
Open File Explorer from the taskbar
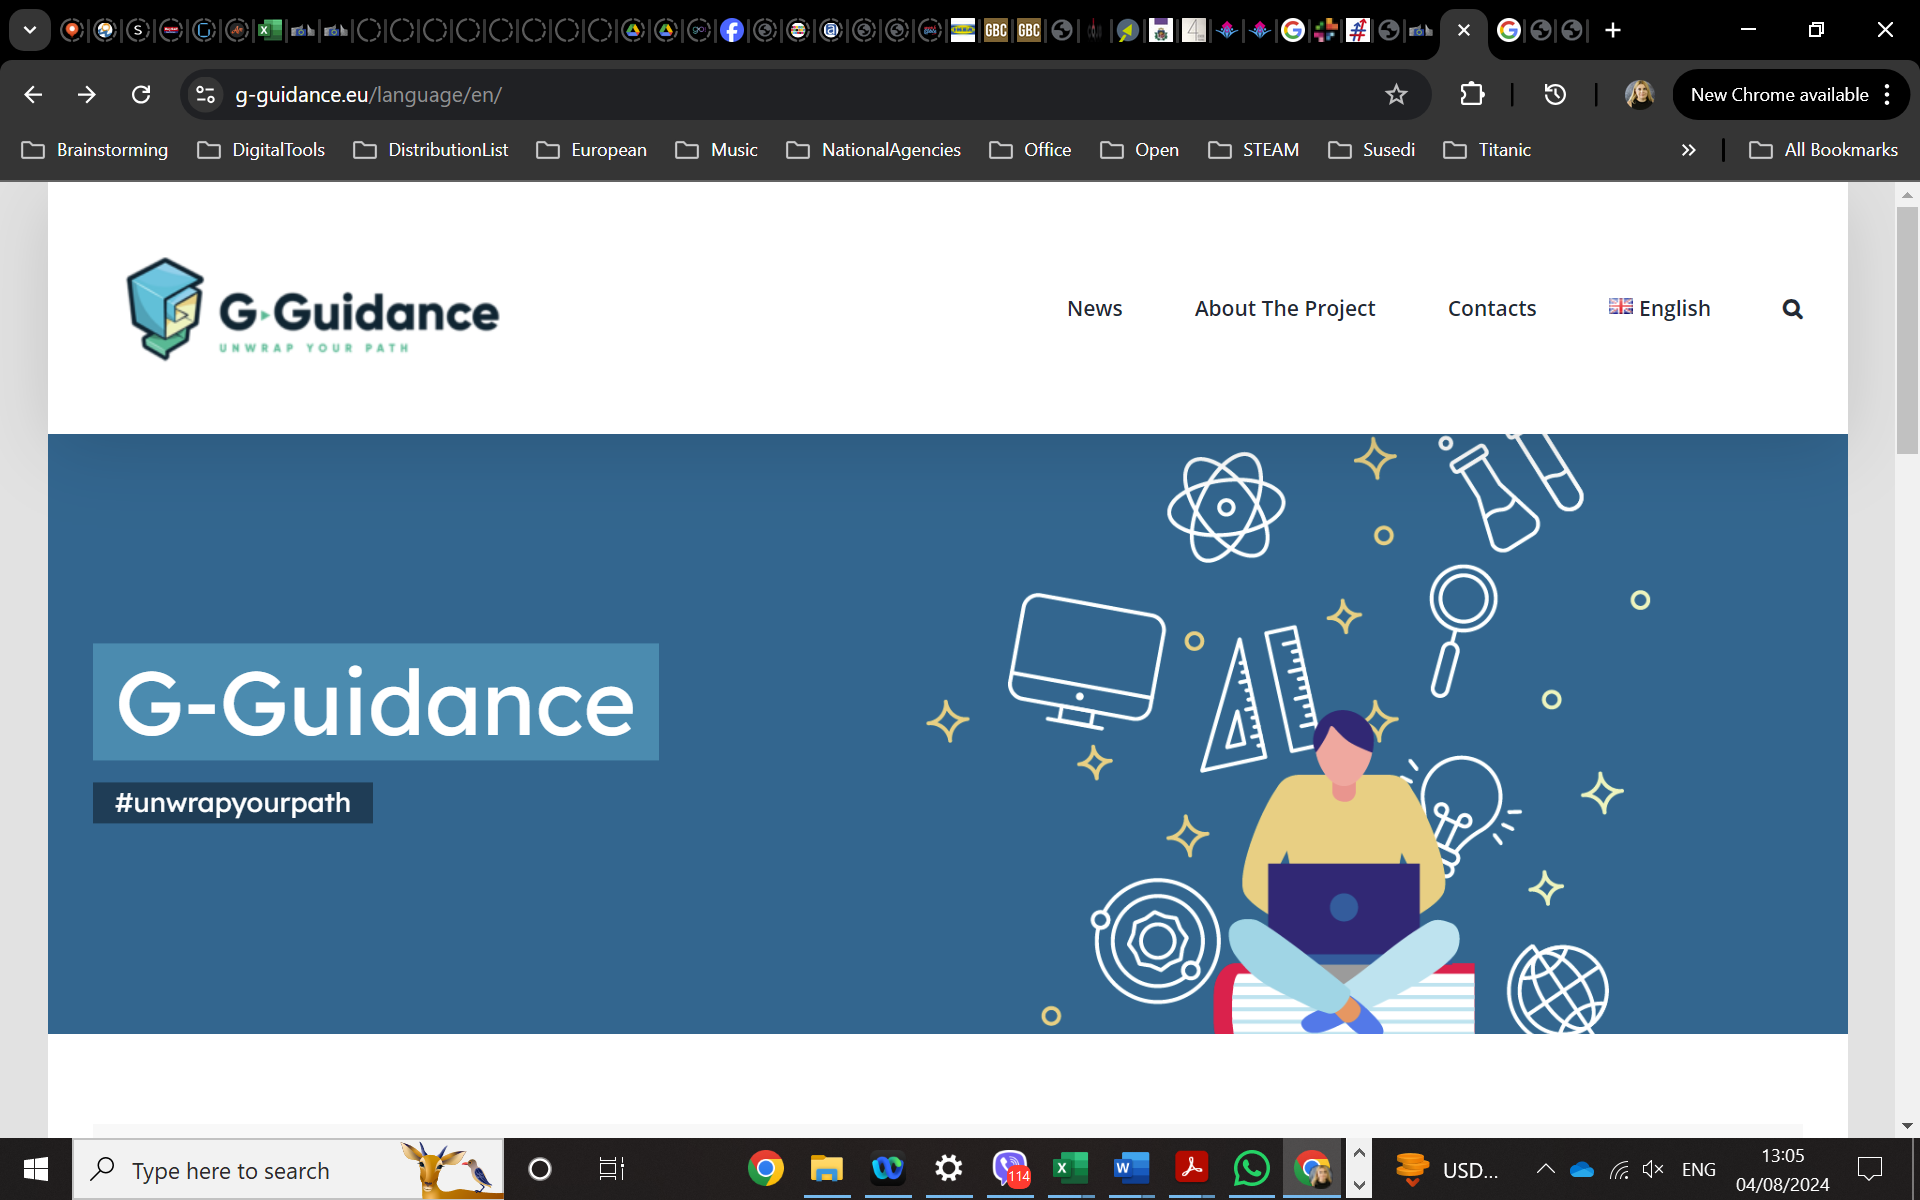(x=827, y=1169)
